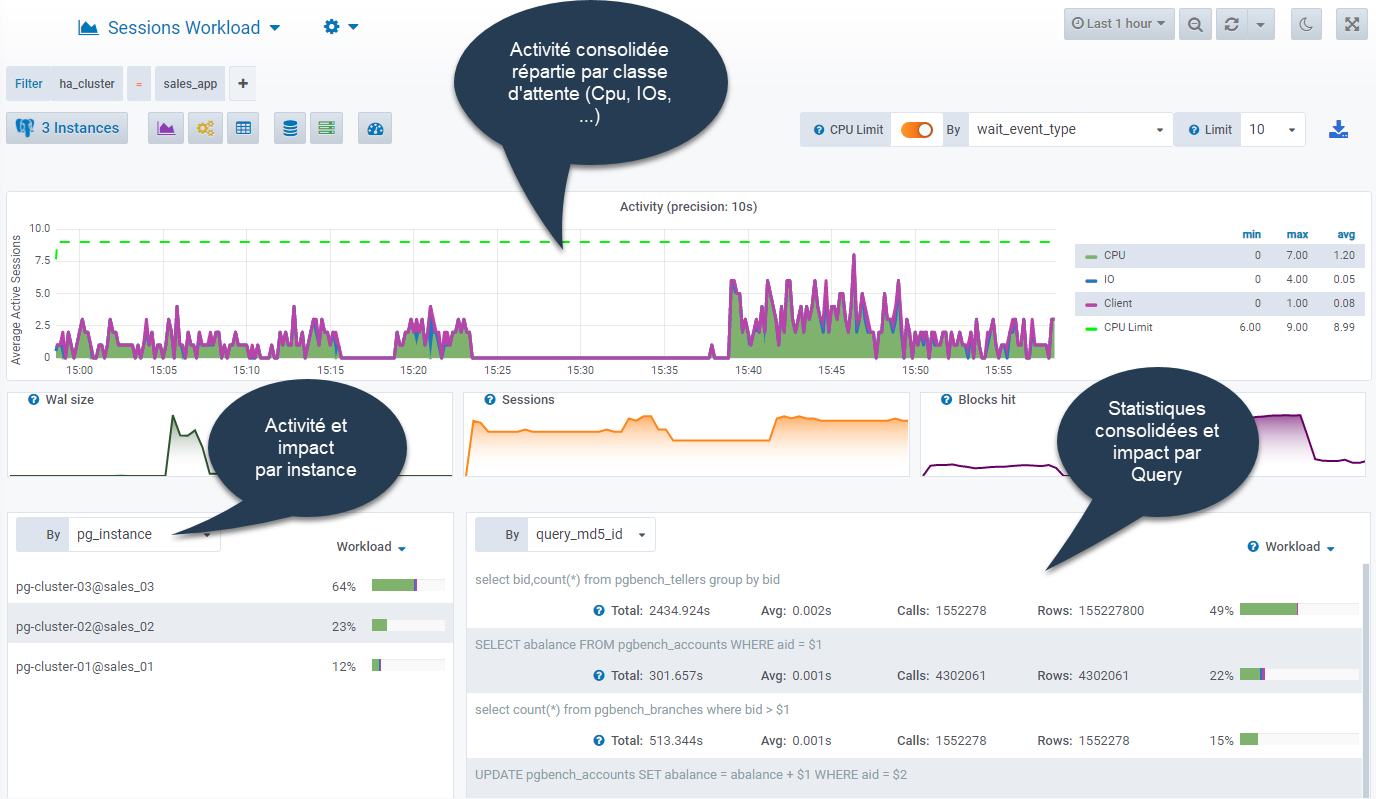The height and width of the screenshot is (799, 1376).
Task: Click the Wal size help icon
Action: pos(34,400)
